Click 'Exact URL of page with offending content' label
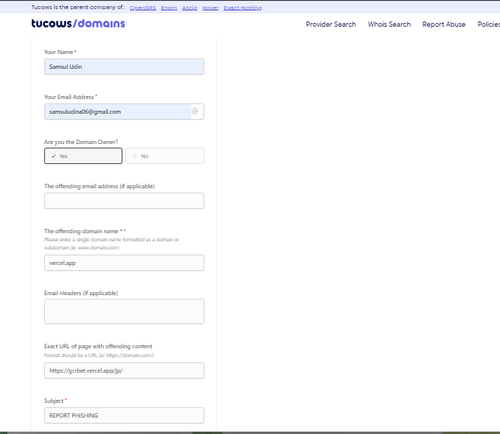Screen dimensions: 500x434 coord(98,346)
